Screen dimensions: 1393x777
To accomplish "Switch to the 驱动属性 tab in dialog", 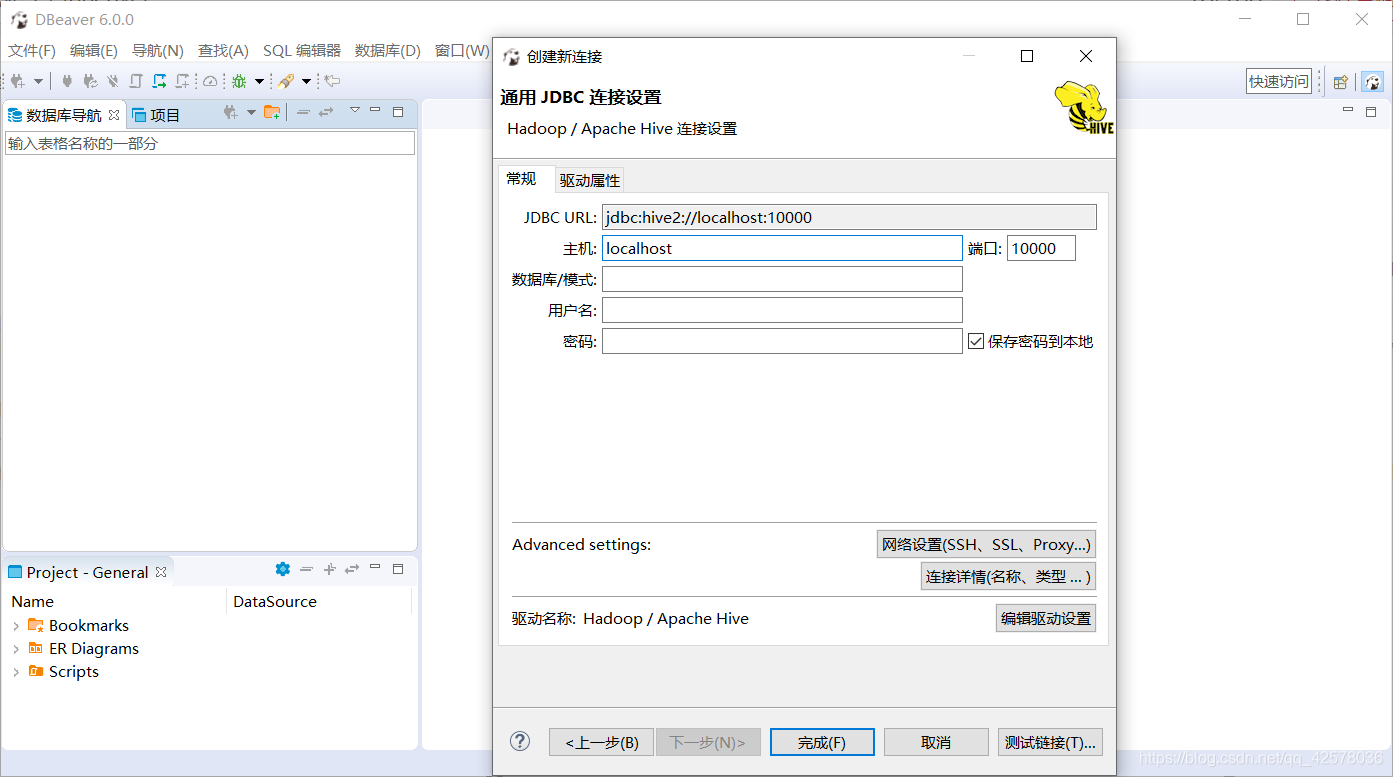I will coord(590,180).
